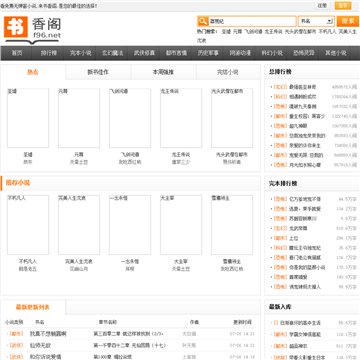This screenshot has width=360, height=360.
Task: Open 首页 in the navigation bar
Action: coord(17,53)
